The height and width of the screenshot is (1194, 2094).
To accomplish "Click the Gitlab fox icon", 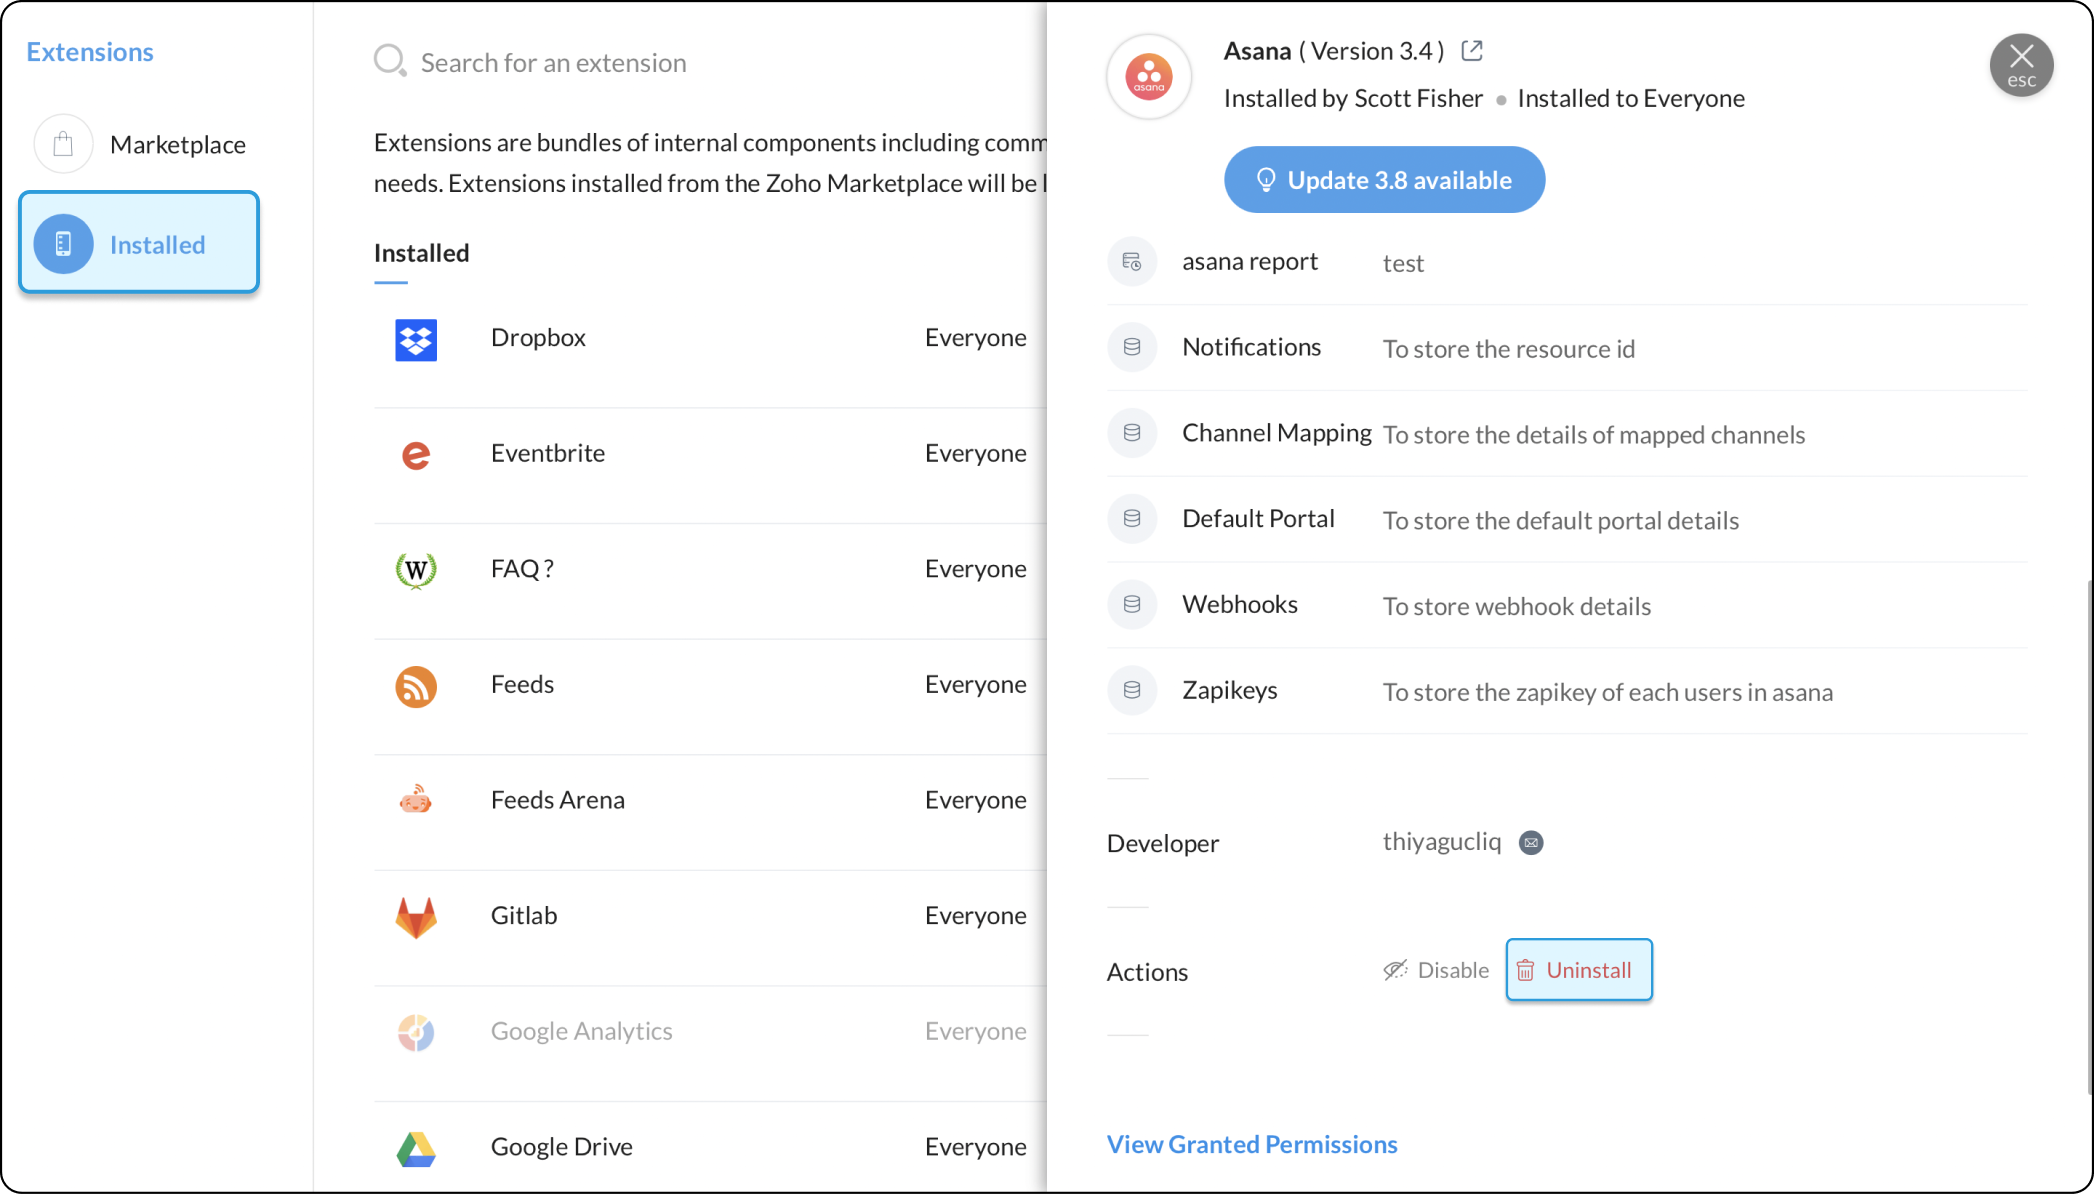I will point(416,917).
